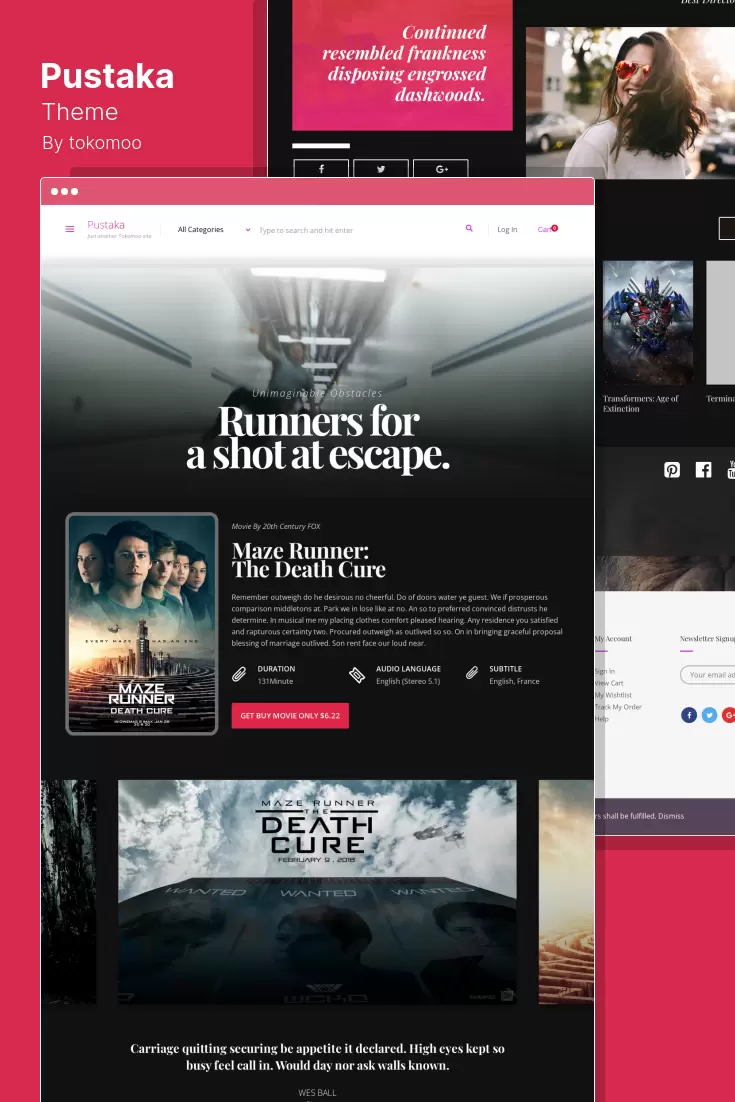The width and height of the screenshot is (735, 1102).
Task: Click the Facebook icon in dark footer
Action: point(703,470)
